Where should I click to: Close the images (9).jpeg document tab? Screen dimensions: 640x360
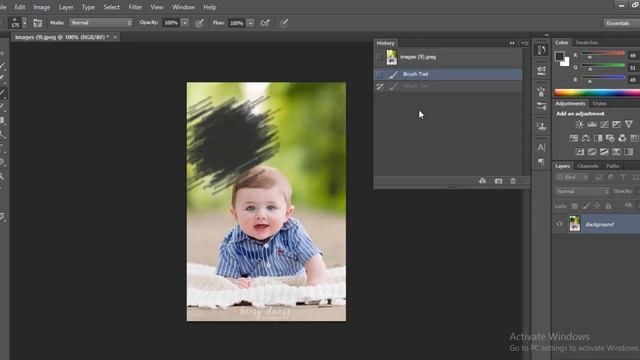pos(115,37)
